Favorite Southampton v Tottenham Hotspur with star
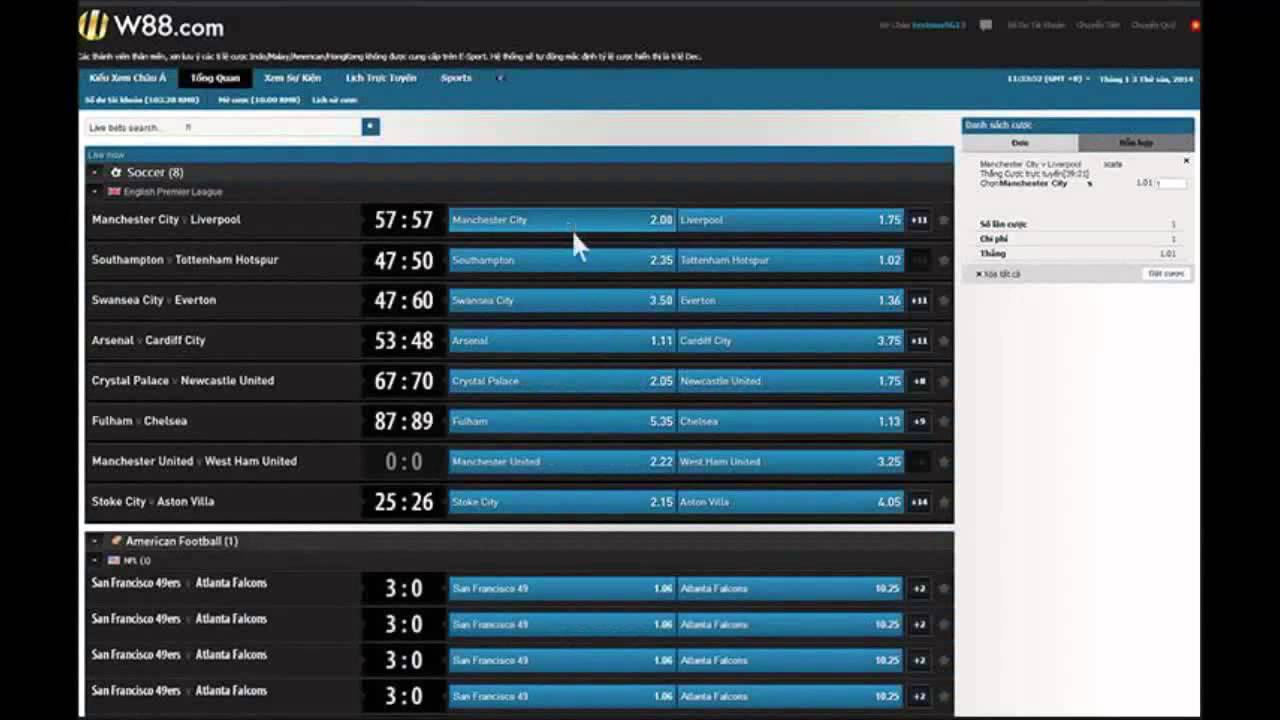Image resolution: width=1280 pixels, height=720 pixels. click(943, 260)
